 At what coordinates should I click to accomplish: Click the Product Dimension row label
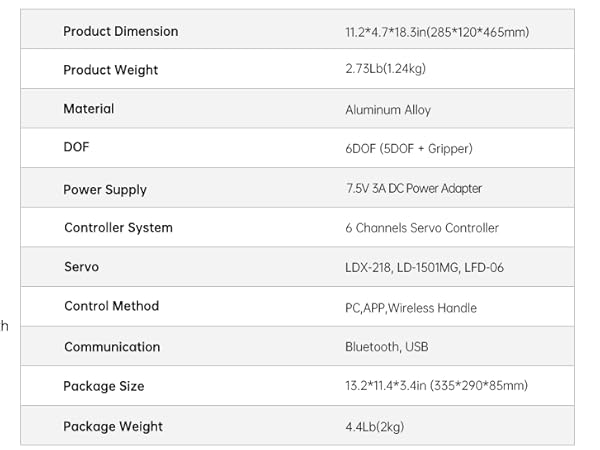click(120, 31)
